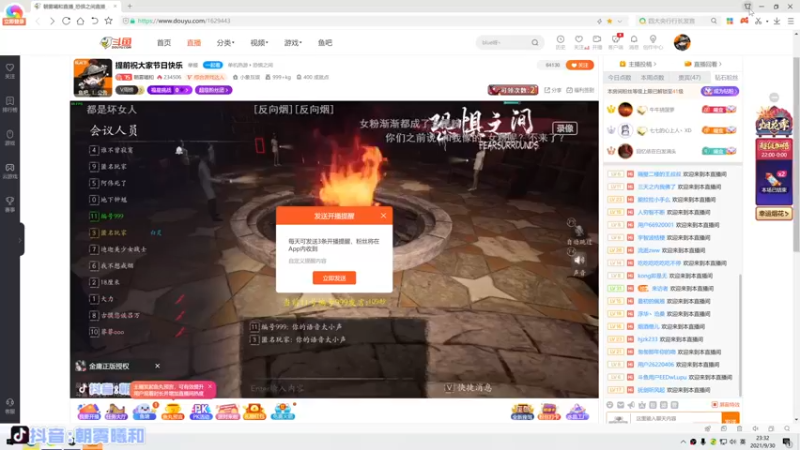Screen dimensions: 800x450
Task: Expand the 分类 dropdown menu
Action: (x=225, y=43)
